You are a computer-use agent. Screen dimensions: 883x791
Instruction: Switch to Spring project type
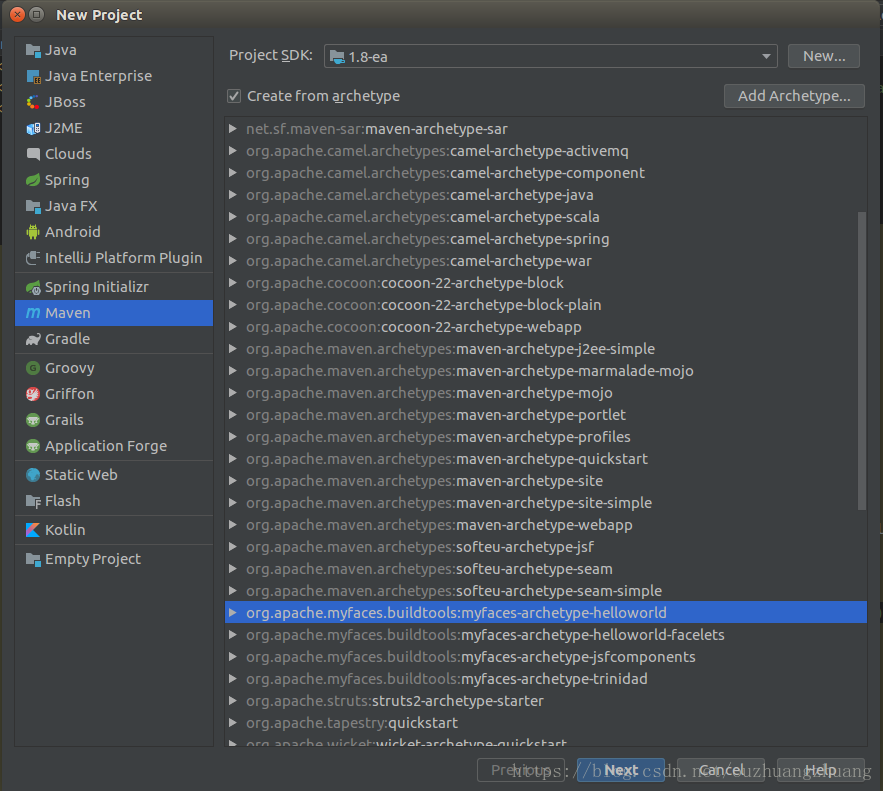(114, 180)
